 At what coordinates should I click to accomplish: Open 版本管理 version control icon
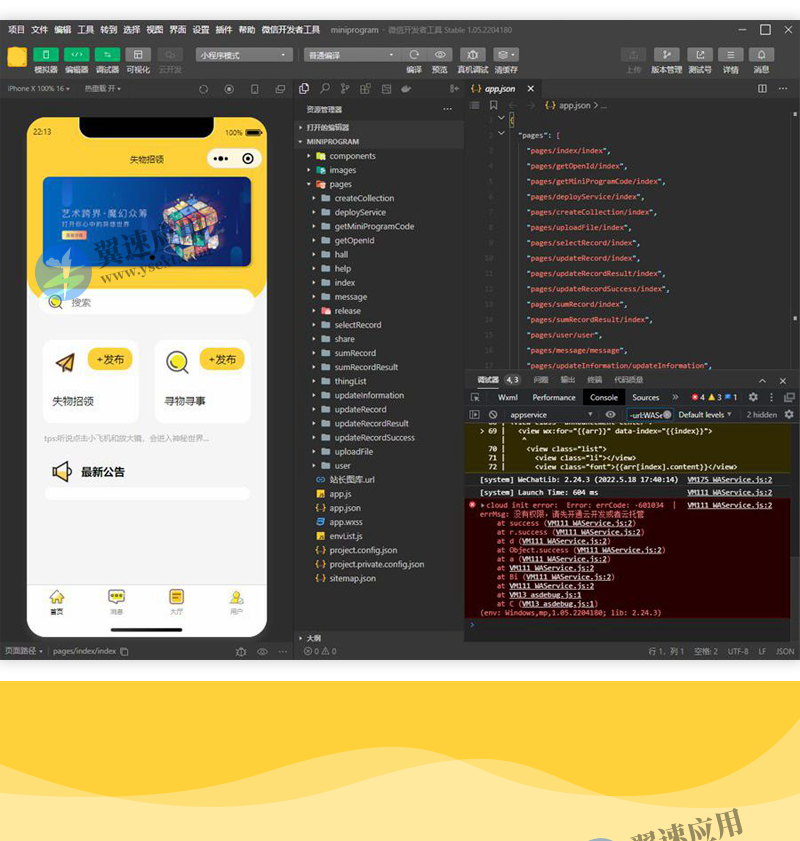[x=666, y=54]
